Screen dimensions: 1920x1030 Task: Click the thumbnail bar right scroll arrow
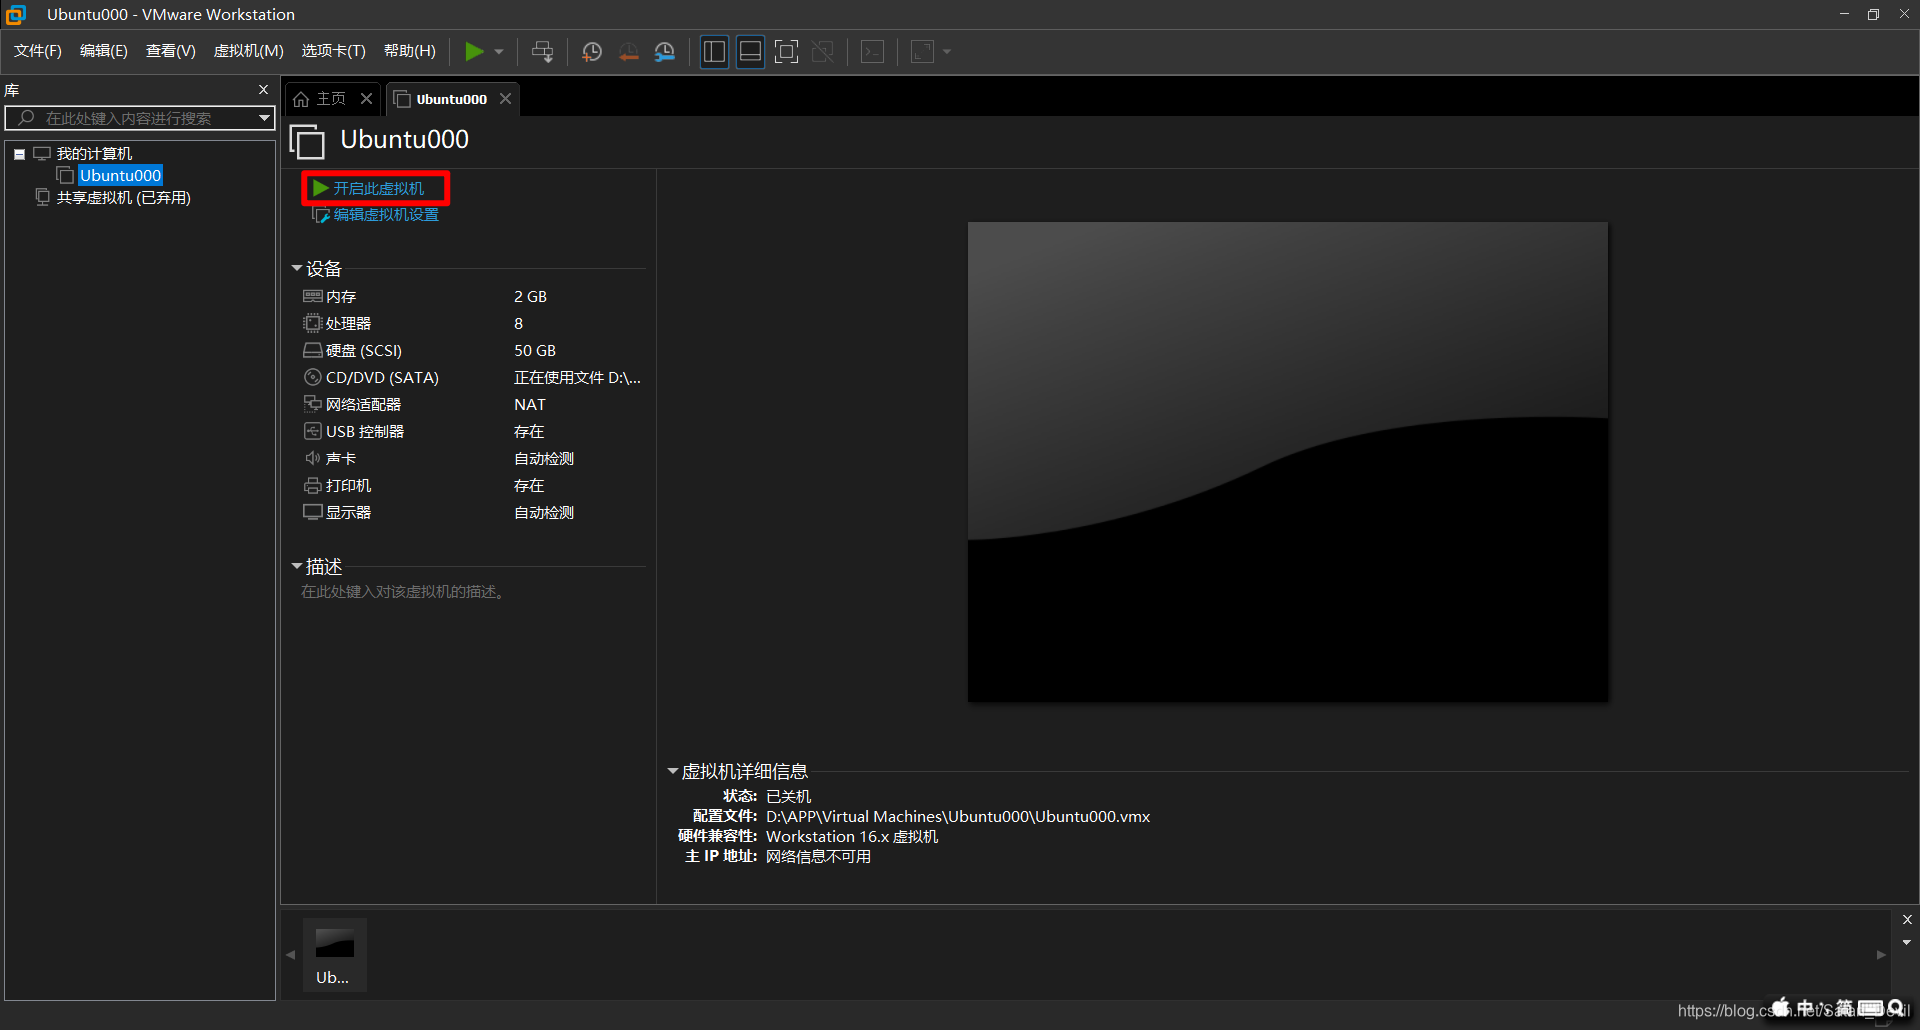(1881, 955)
